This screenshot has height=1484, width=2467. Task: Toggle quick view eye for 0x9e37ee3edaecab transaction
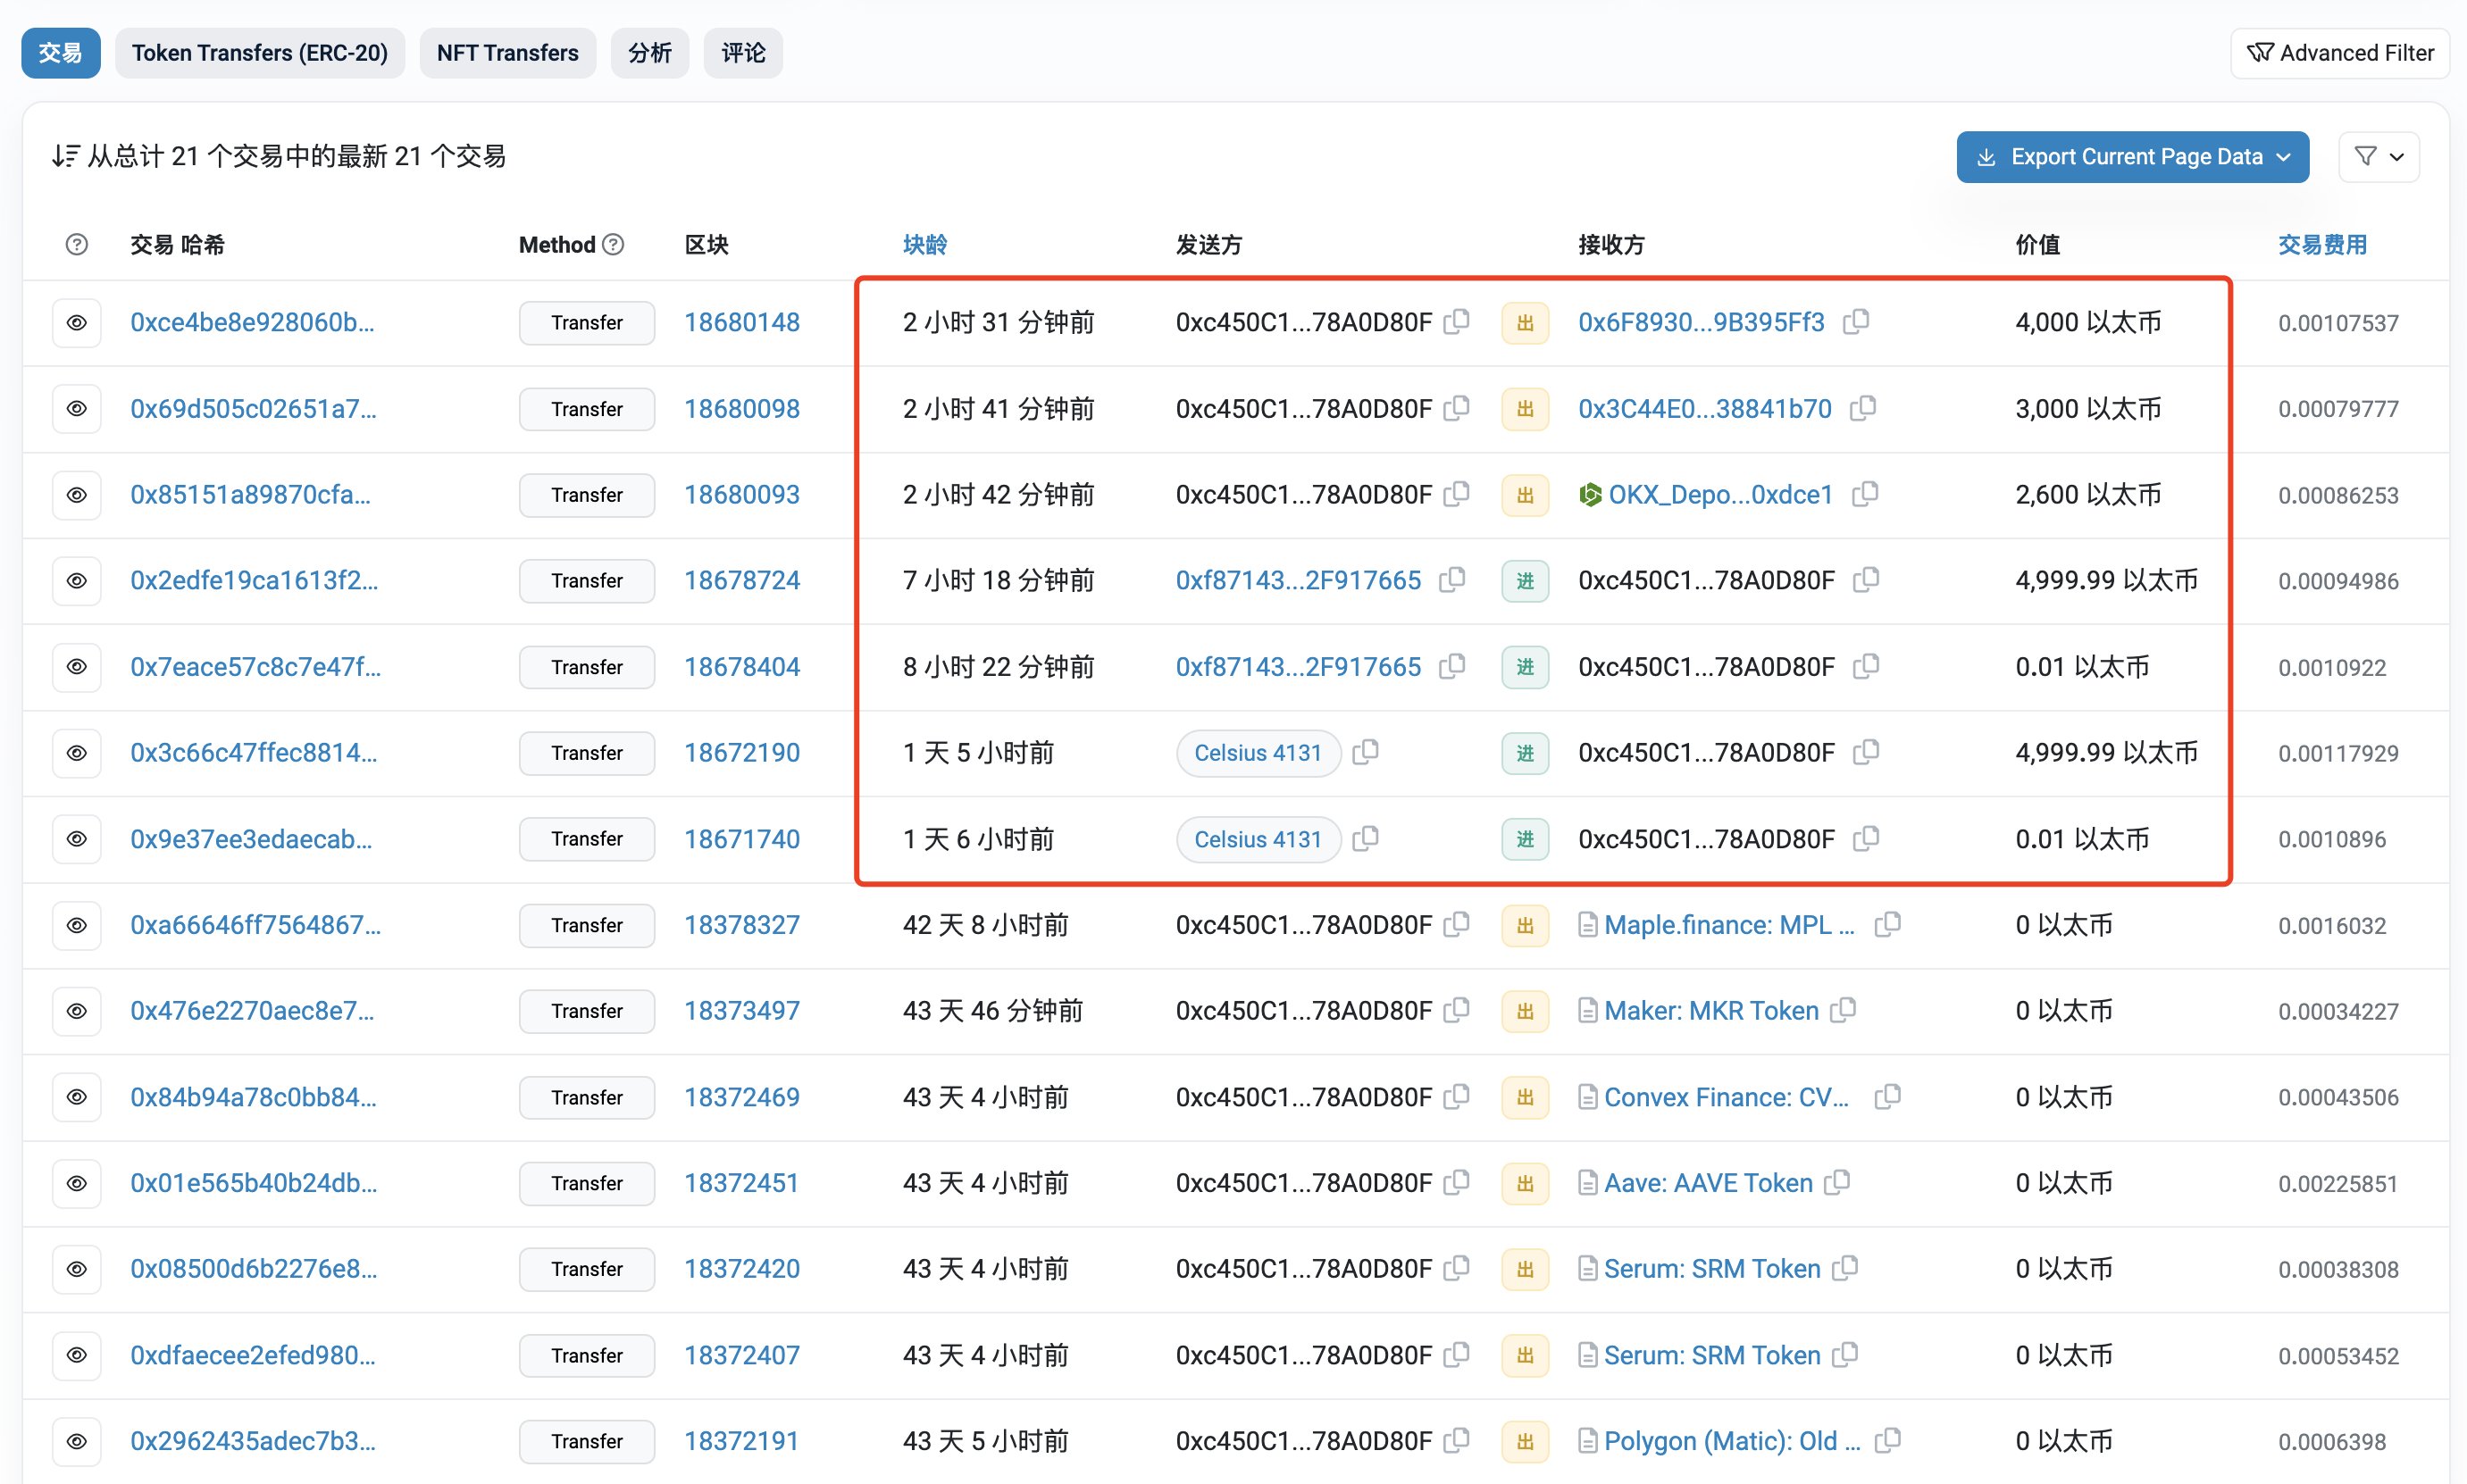coord(77,838)
